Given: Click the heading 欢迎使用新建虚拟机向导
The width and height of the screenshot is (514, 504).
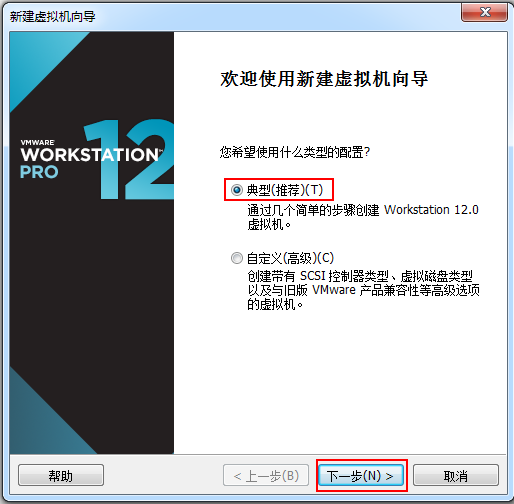Looking at the screenshot, I should (x=324, y=79).
